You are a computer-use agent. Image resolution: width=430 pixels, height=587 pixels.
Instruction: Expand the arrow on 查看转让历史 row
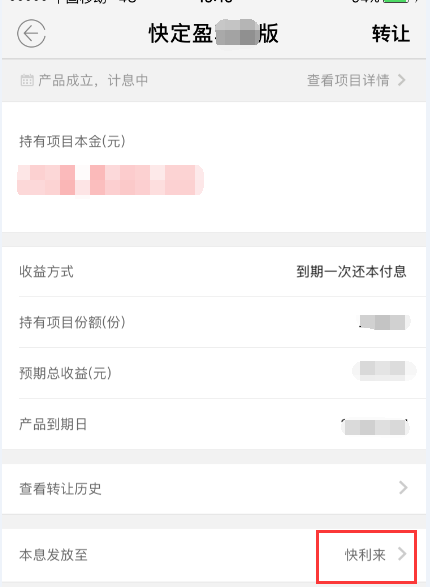click(x=403, y=488)
